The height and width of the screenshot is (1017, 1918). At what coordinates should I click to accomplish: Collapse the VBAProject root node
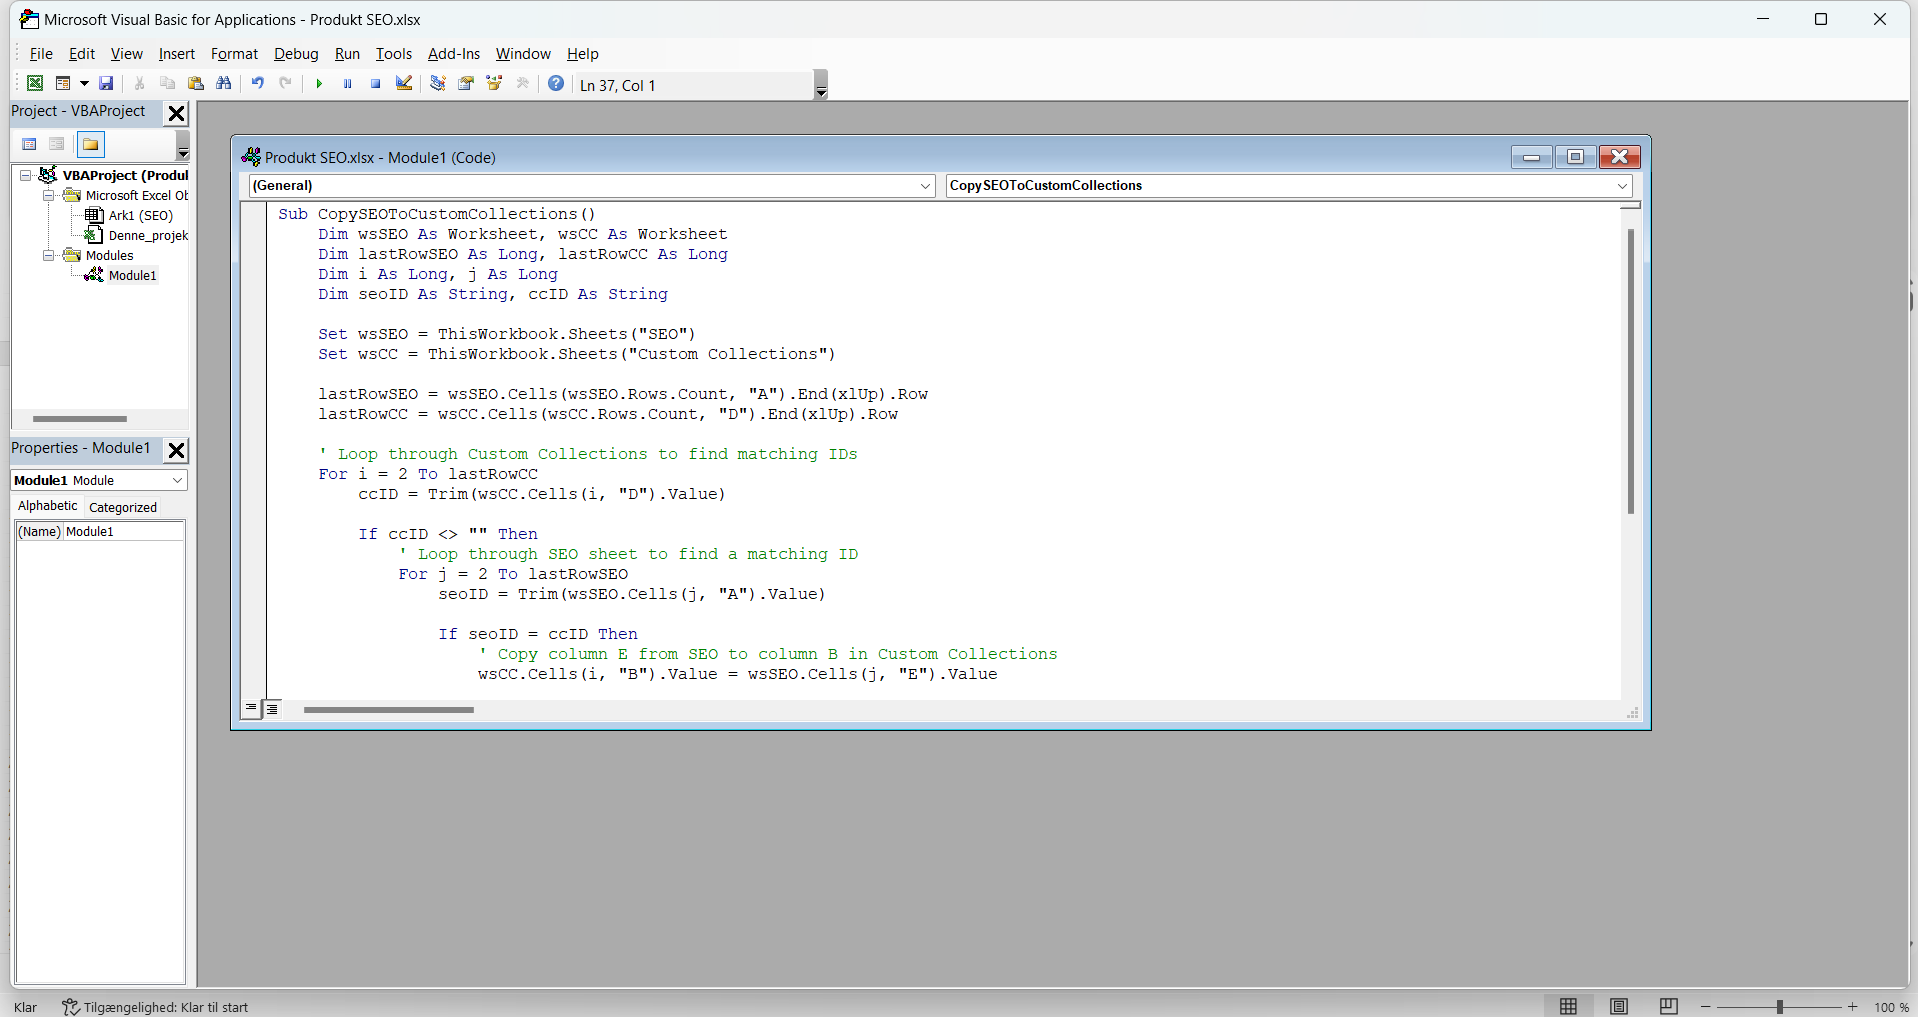[x=26, y=175]
